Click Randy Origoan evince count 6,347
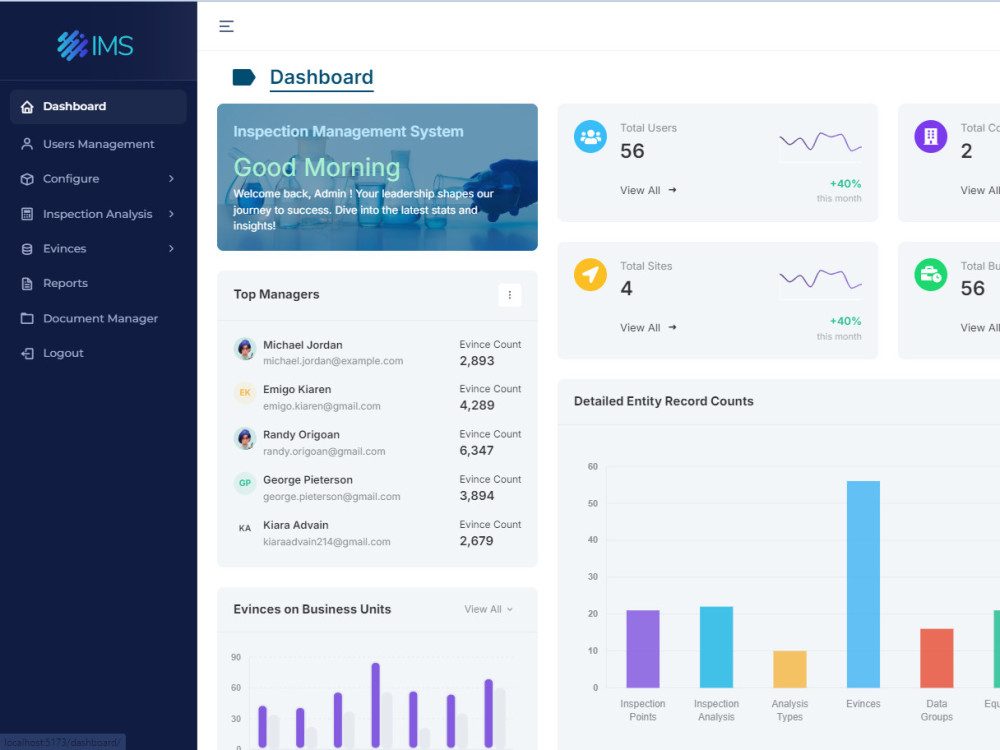1000x750 pixels. coord(476,451)
